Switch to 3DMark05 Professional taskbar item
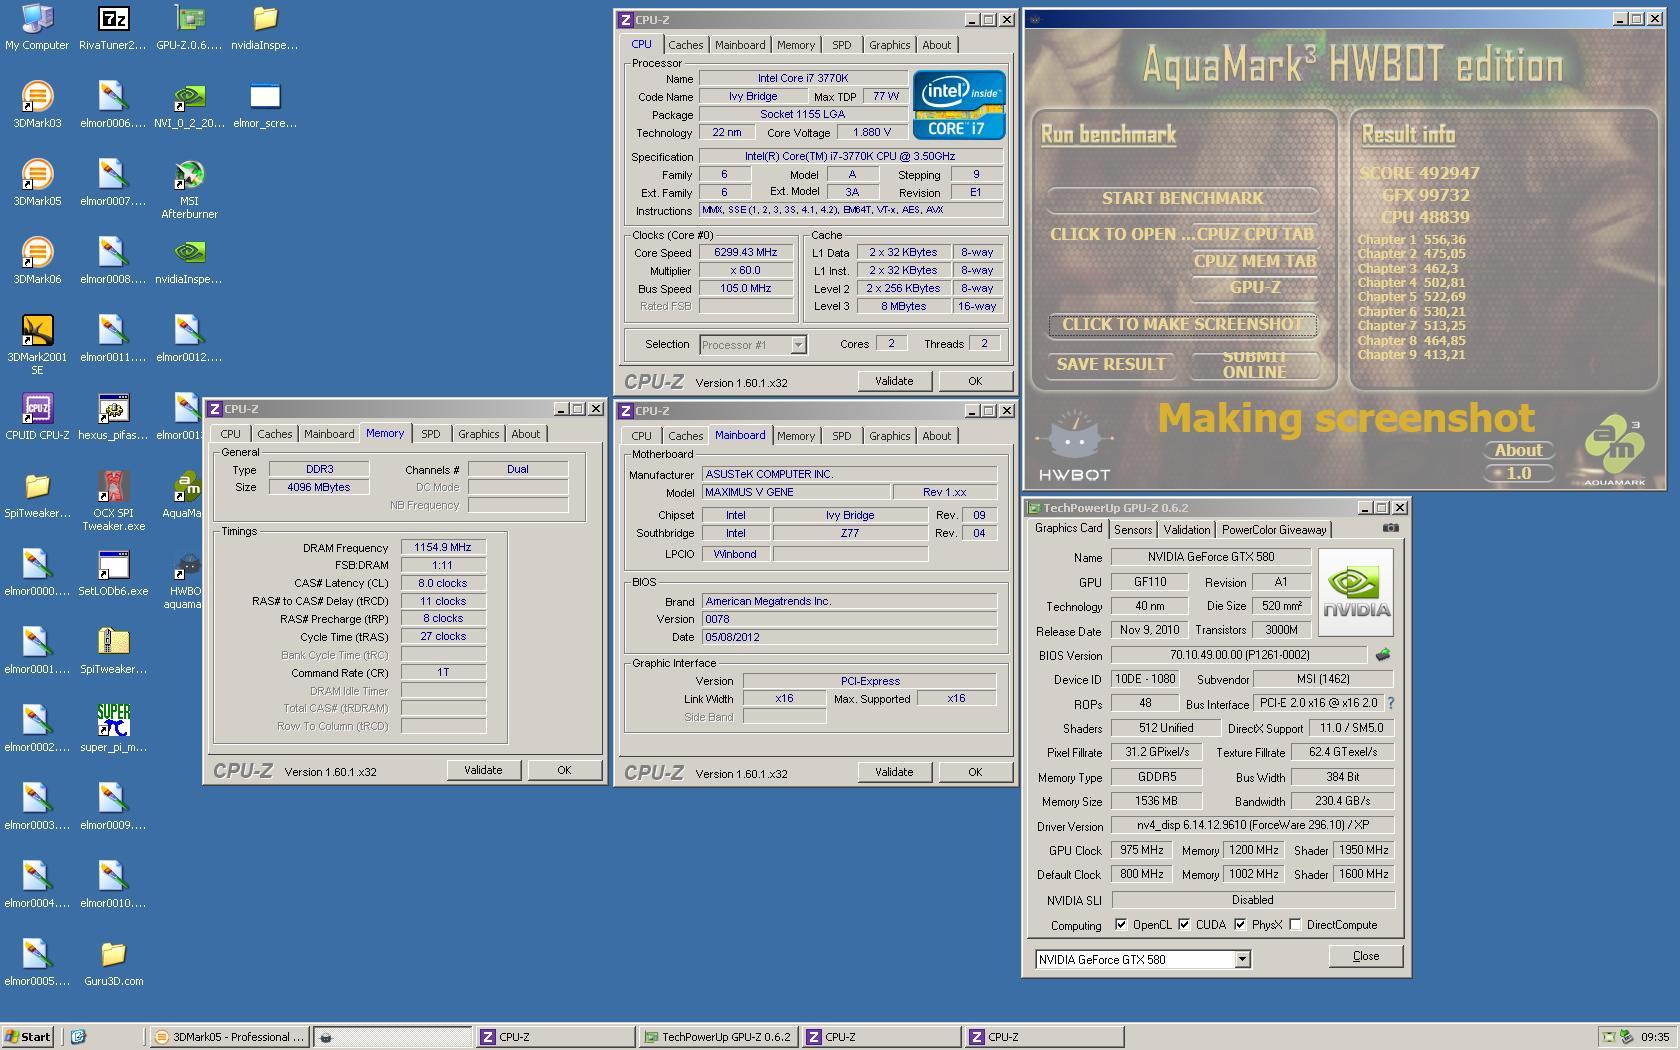The height and width of the screenshot is (1050, 1680). [x=229, y=1037]
